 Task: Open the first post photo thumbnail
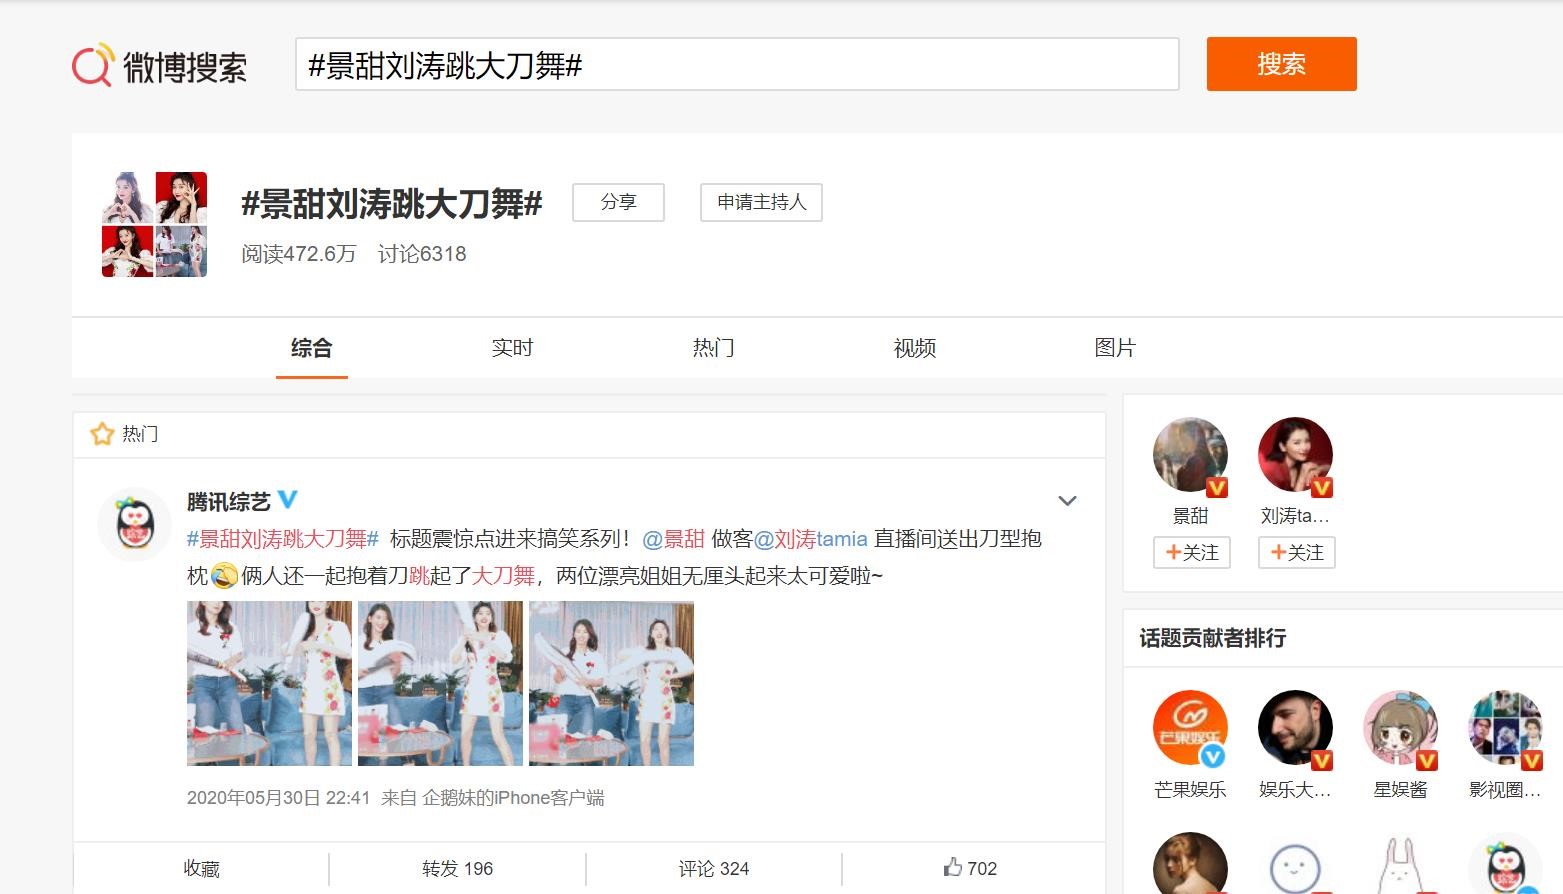coord(269,684)
